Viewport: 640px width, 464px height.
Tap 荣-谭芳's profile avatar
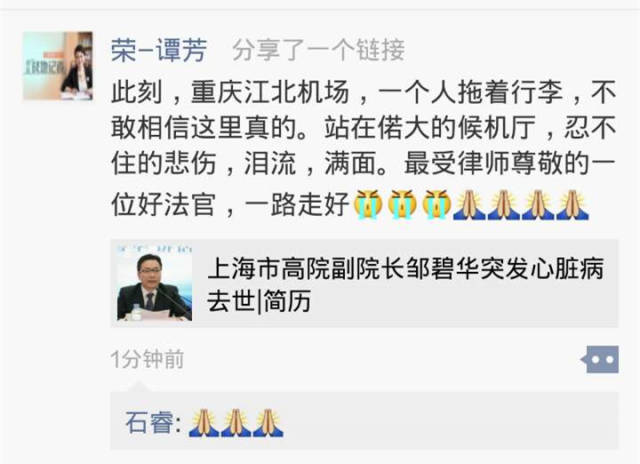coord(58,66)
